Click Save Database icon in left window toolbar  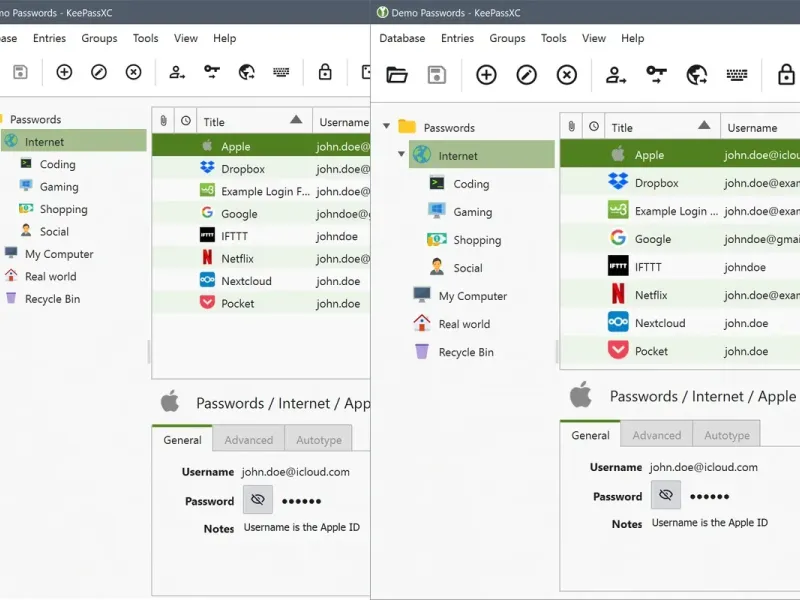(x=20, y=72)
